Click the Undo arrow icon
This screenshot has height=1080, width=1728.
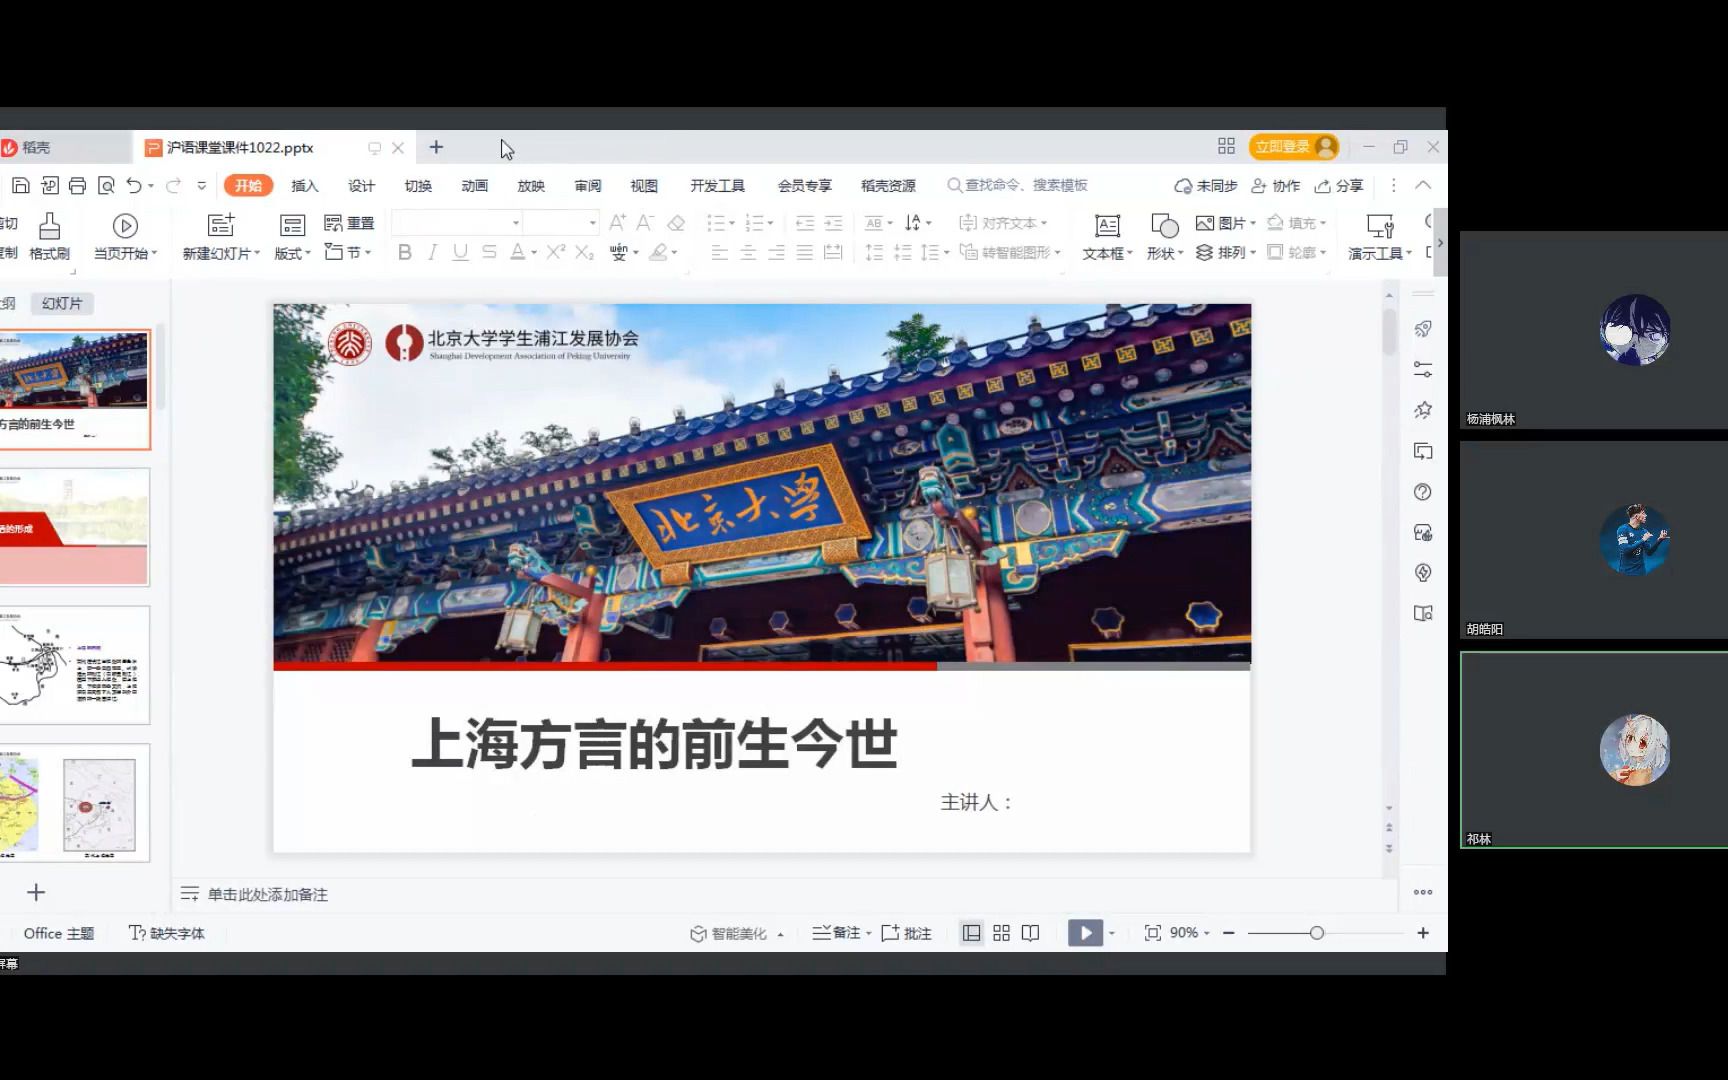click(134, 185)
